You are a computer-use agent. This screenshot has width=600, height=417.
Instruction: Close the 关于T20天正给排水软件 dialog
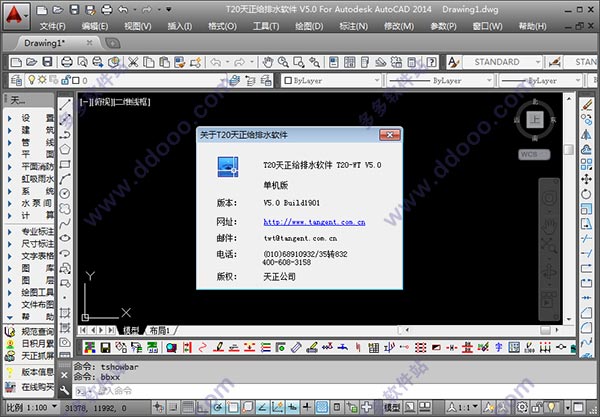[390, 136]
